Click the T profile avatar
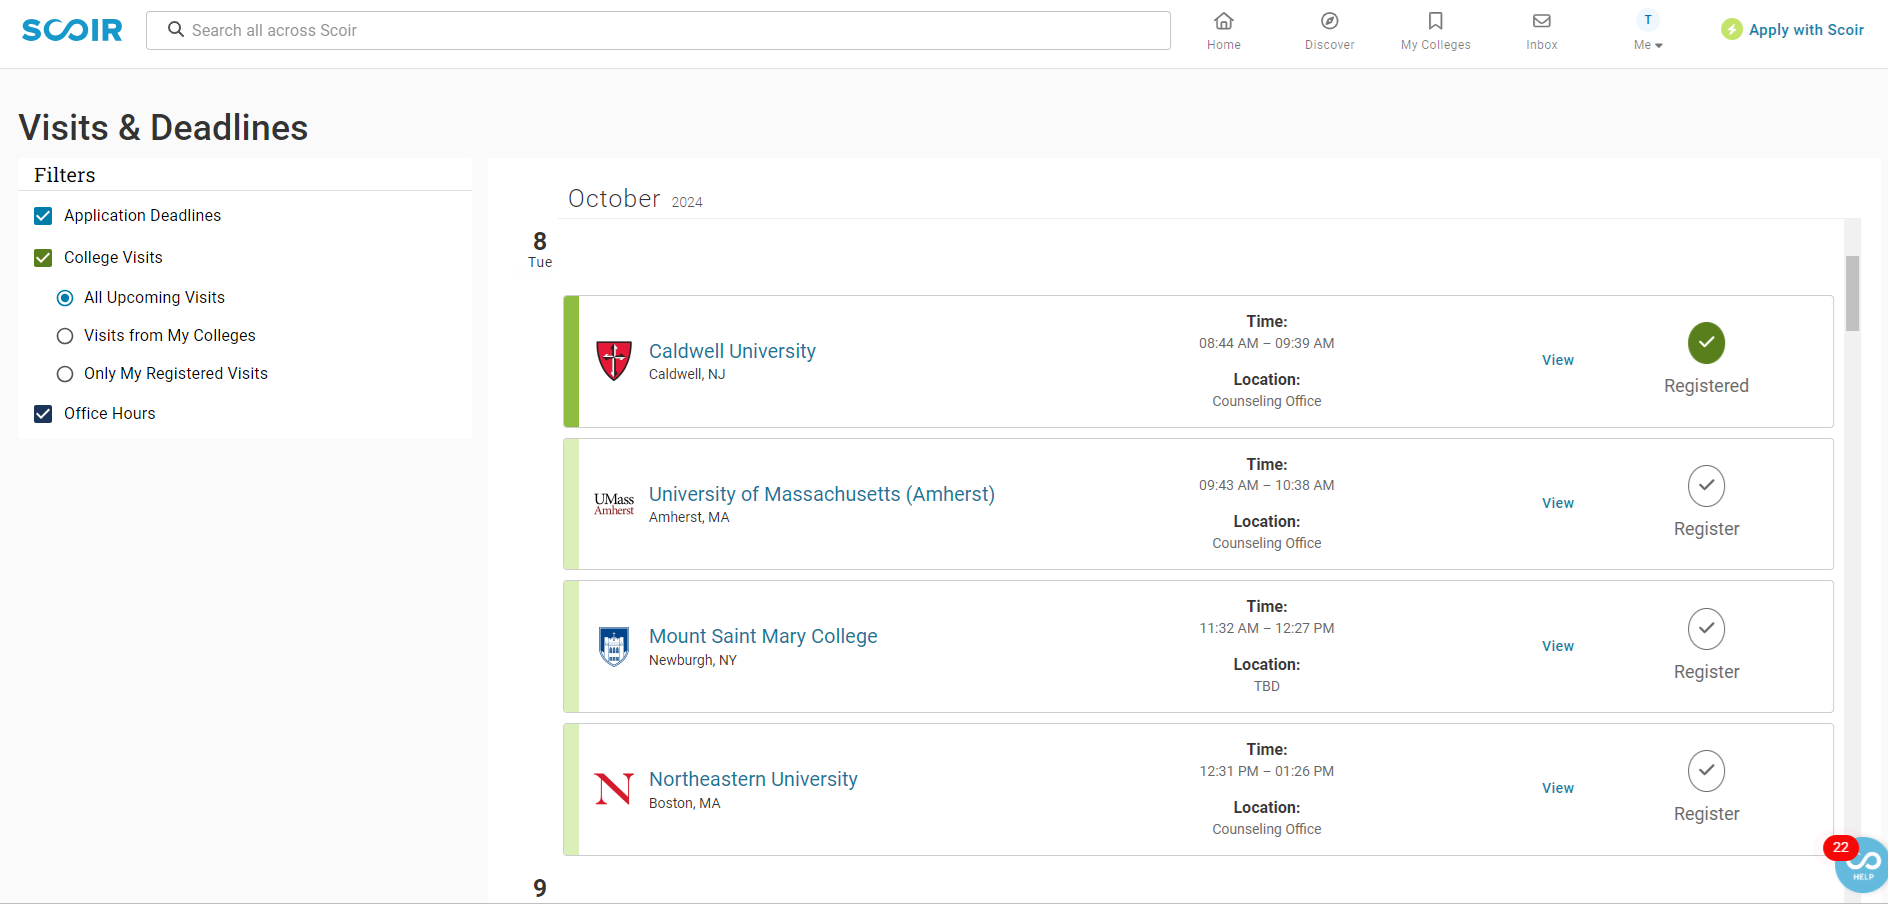This screenshot has width=1888, height=904. pyautogui.click(x=1648, y=20)
